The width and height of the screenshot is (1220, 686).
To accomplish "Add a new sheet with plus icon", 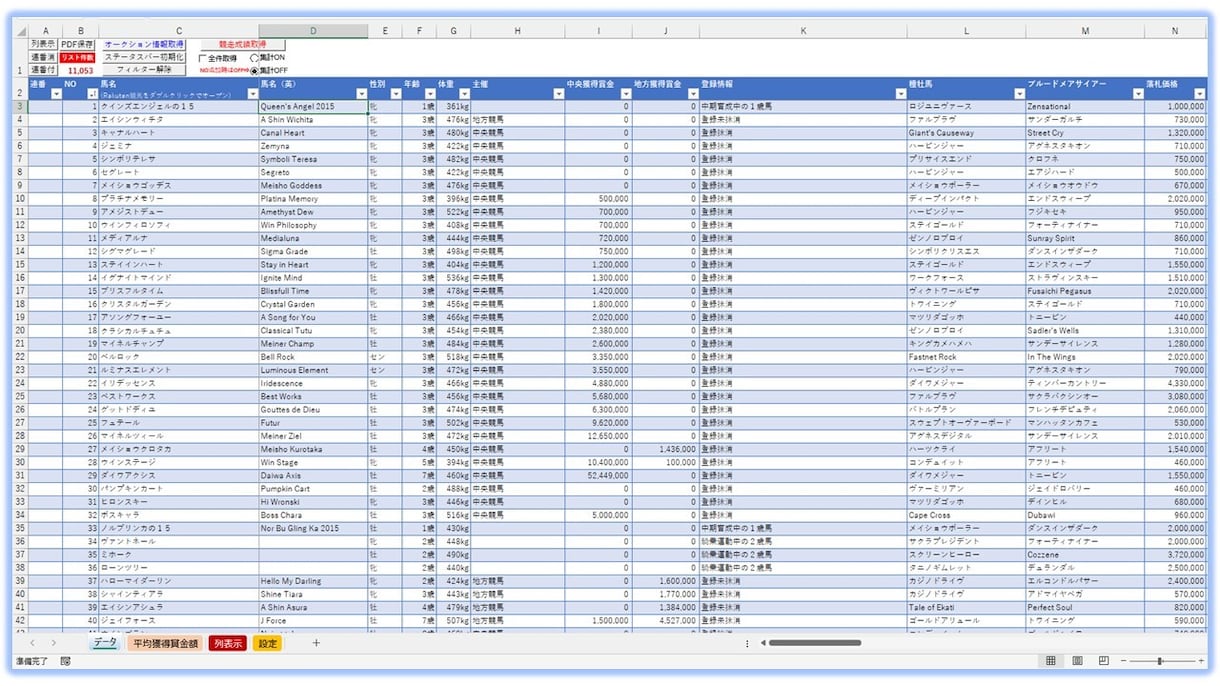I will tap(316, 643).
